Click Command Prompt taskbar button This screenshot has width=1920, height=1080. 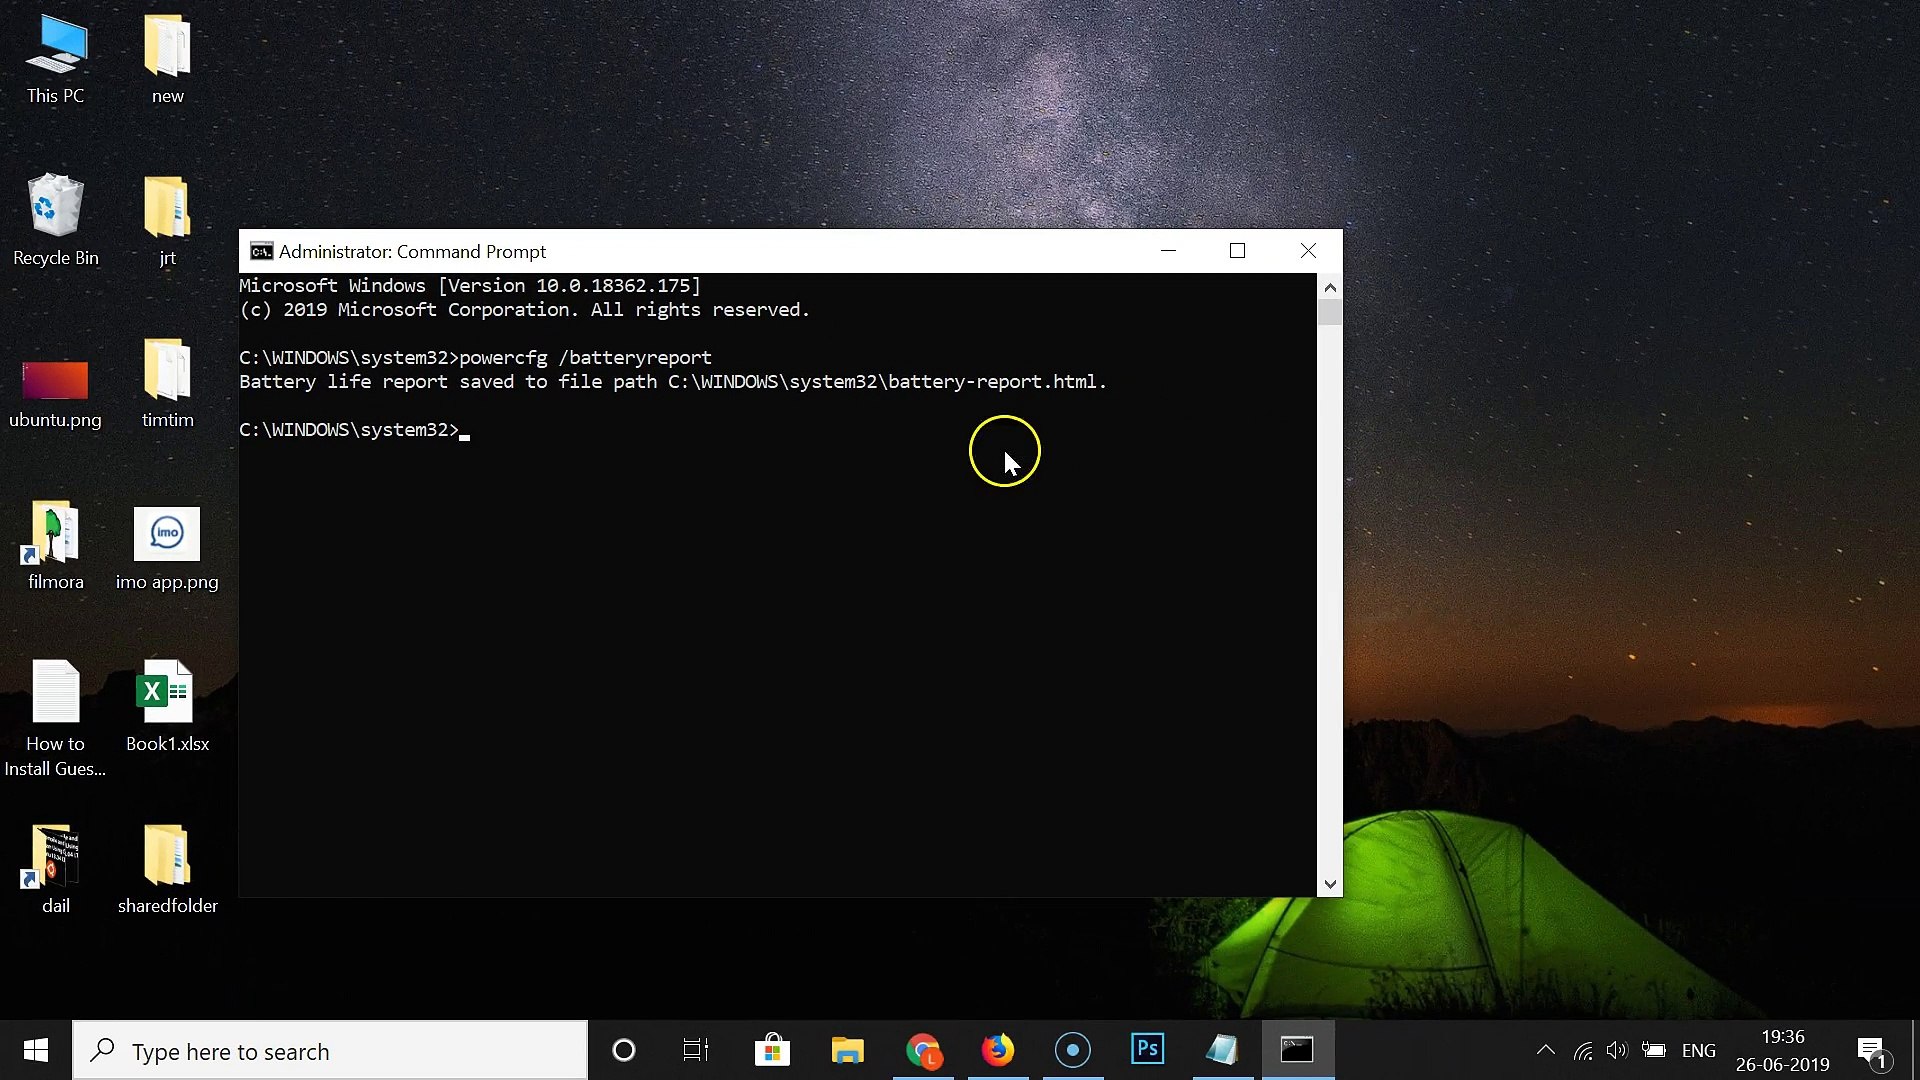coord(1298,1050)
